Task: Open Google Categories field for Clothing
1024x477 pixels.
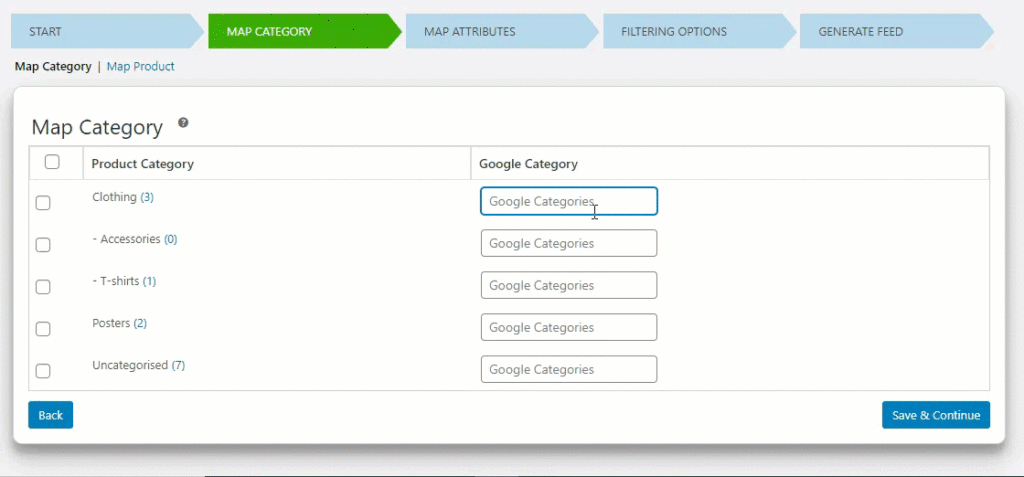Action: [x=569, y=201]
